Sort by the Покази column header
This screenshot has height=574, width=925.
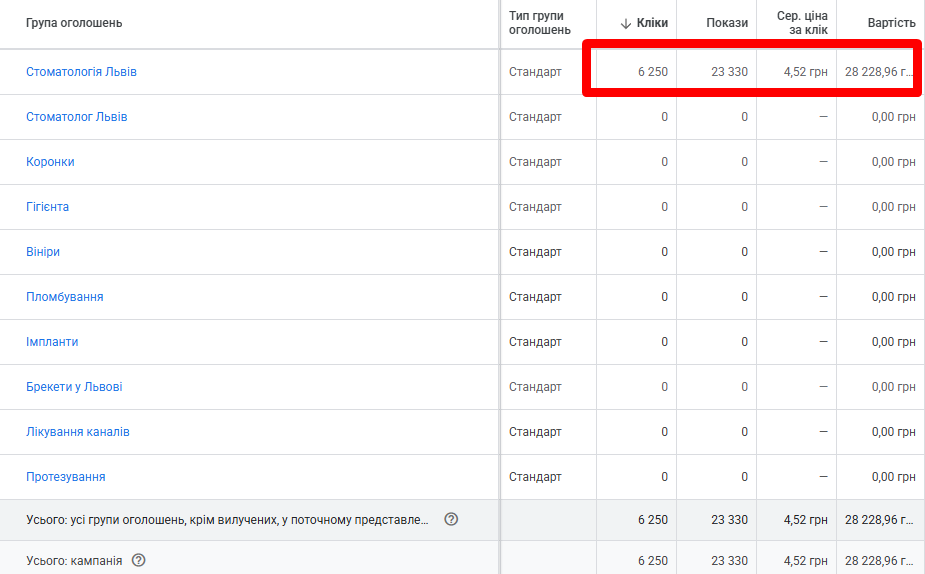point(727,23)
